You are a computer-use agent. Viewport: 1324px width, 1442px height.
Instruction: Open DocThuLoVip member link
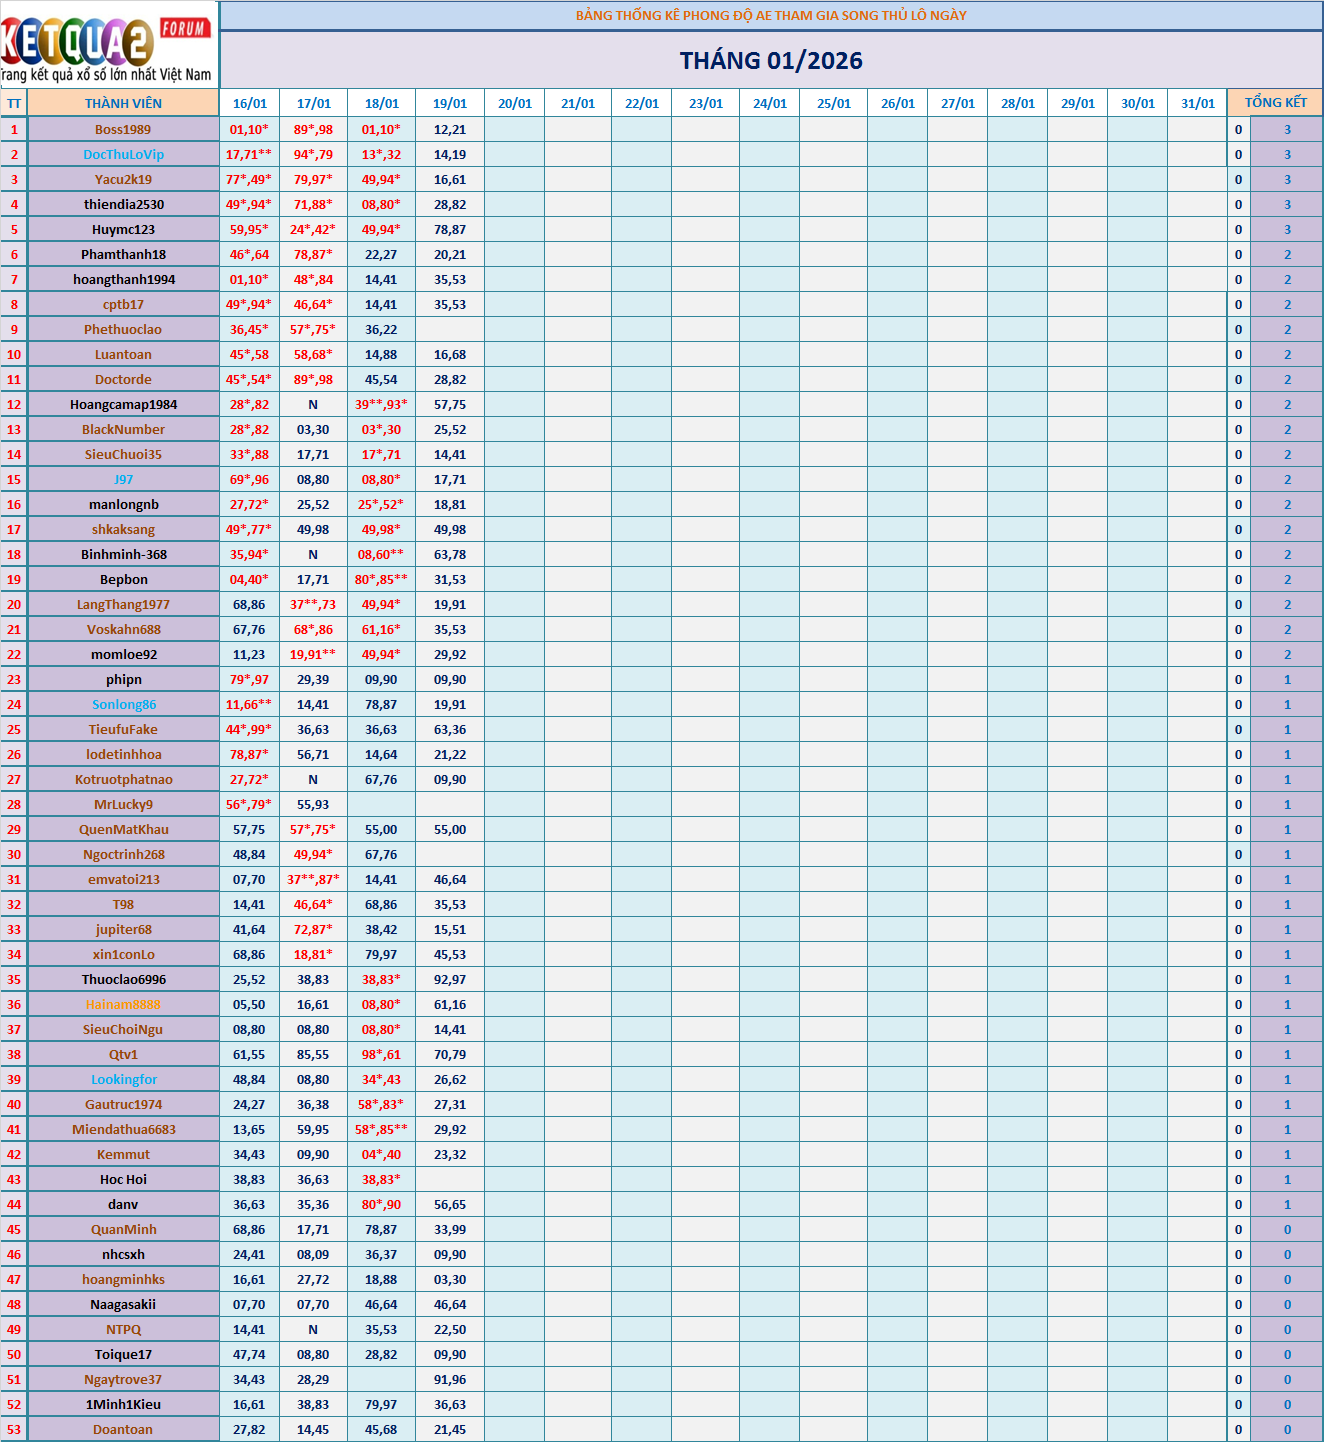123,154
